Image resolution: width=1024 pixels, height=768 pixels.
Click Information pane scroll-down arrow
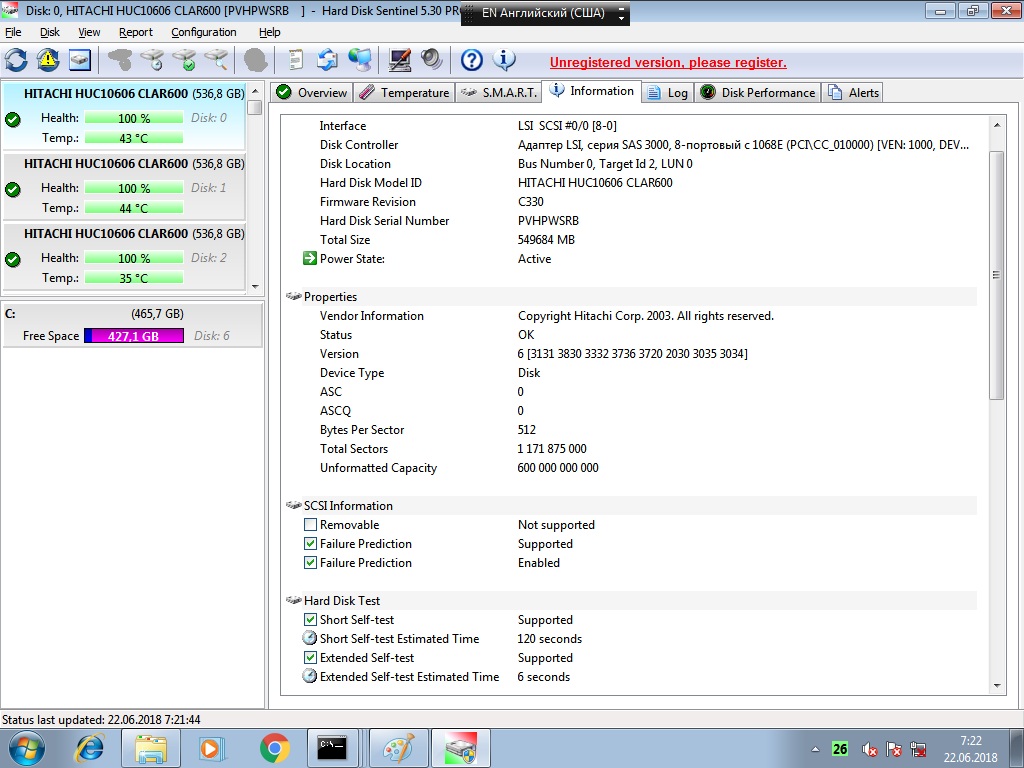click(x=997, y=686)
